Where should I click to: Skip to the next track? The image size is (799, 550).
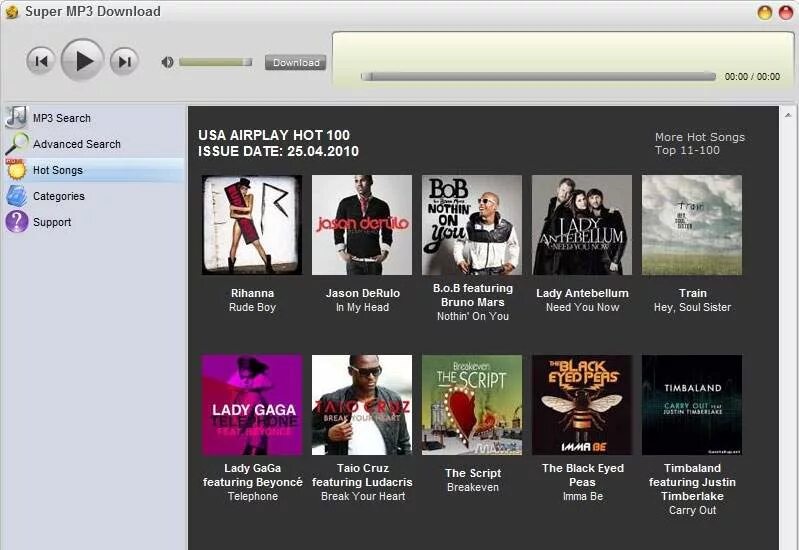tap(124, 61)
